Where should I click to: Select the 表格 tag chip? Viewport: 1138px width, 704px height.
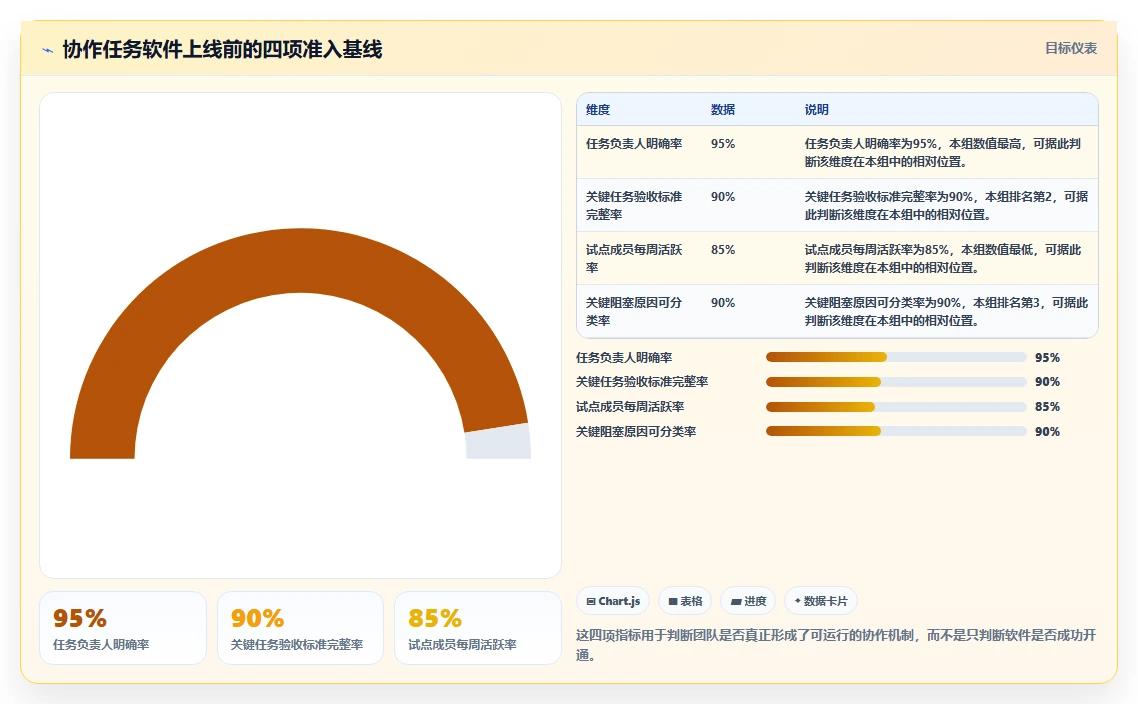685,601
